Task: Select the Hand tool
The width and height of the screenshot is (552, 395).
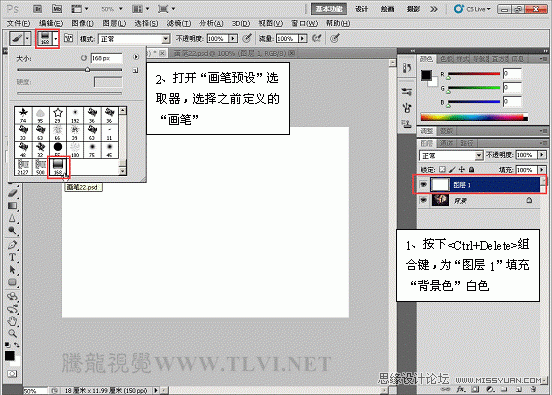Action: (12, 321)
